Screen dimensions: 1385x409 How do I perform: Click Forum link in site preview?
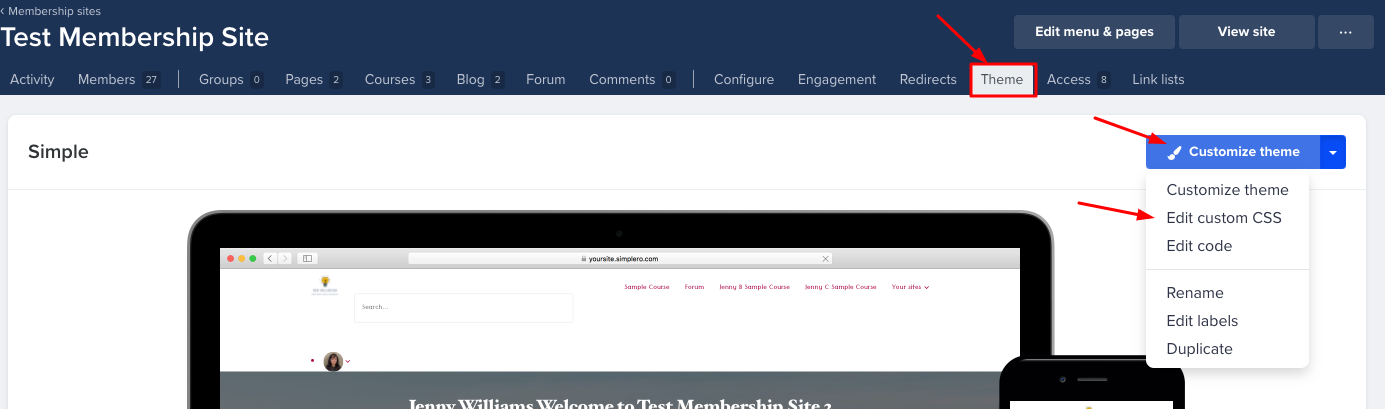point(694,287)
